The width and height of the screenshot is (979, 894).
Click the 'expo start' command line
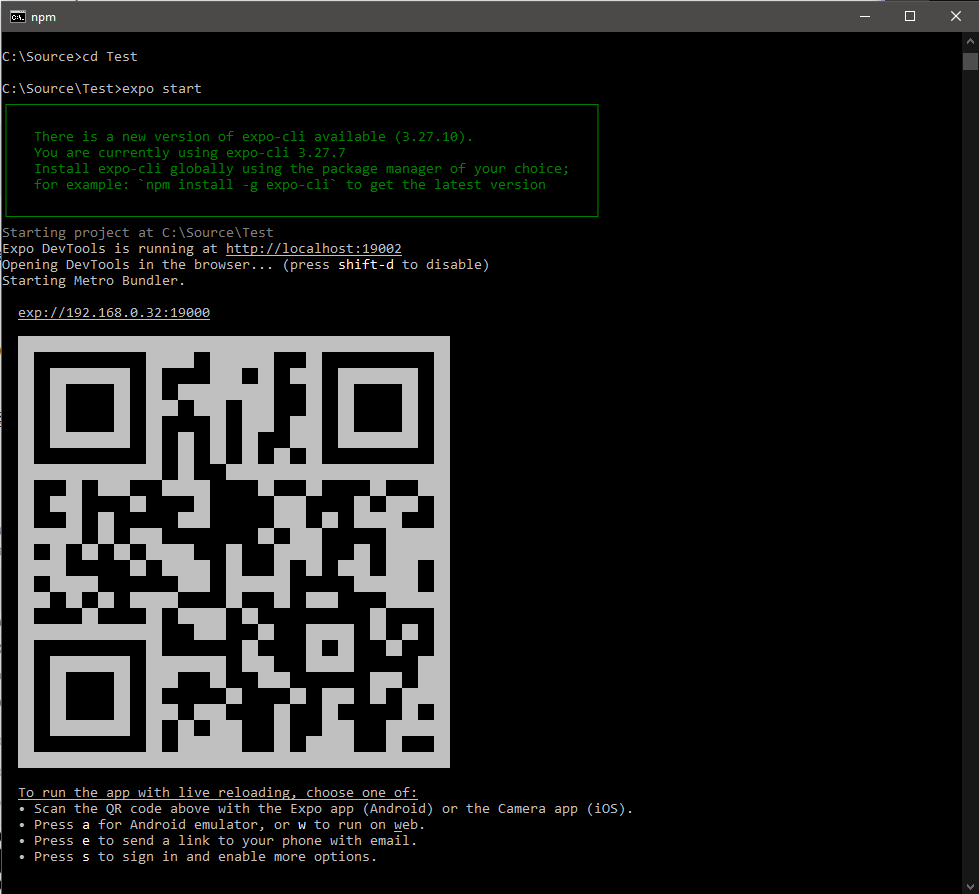pyautogui.click(x=102, y=89)
